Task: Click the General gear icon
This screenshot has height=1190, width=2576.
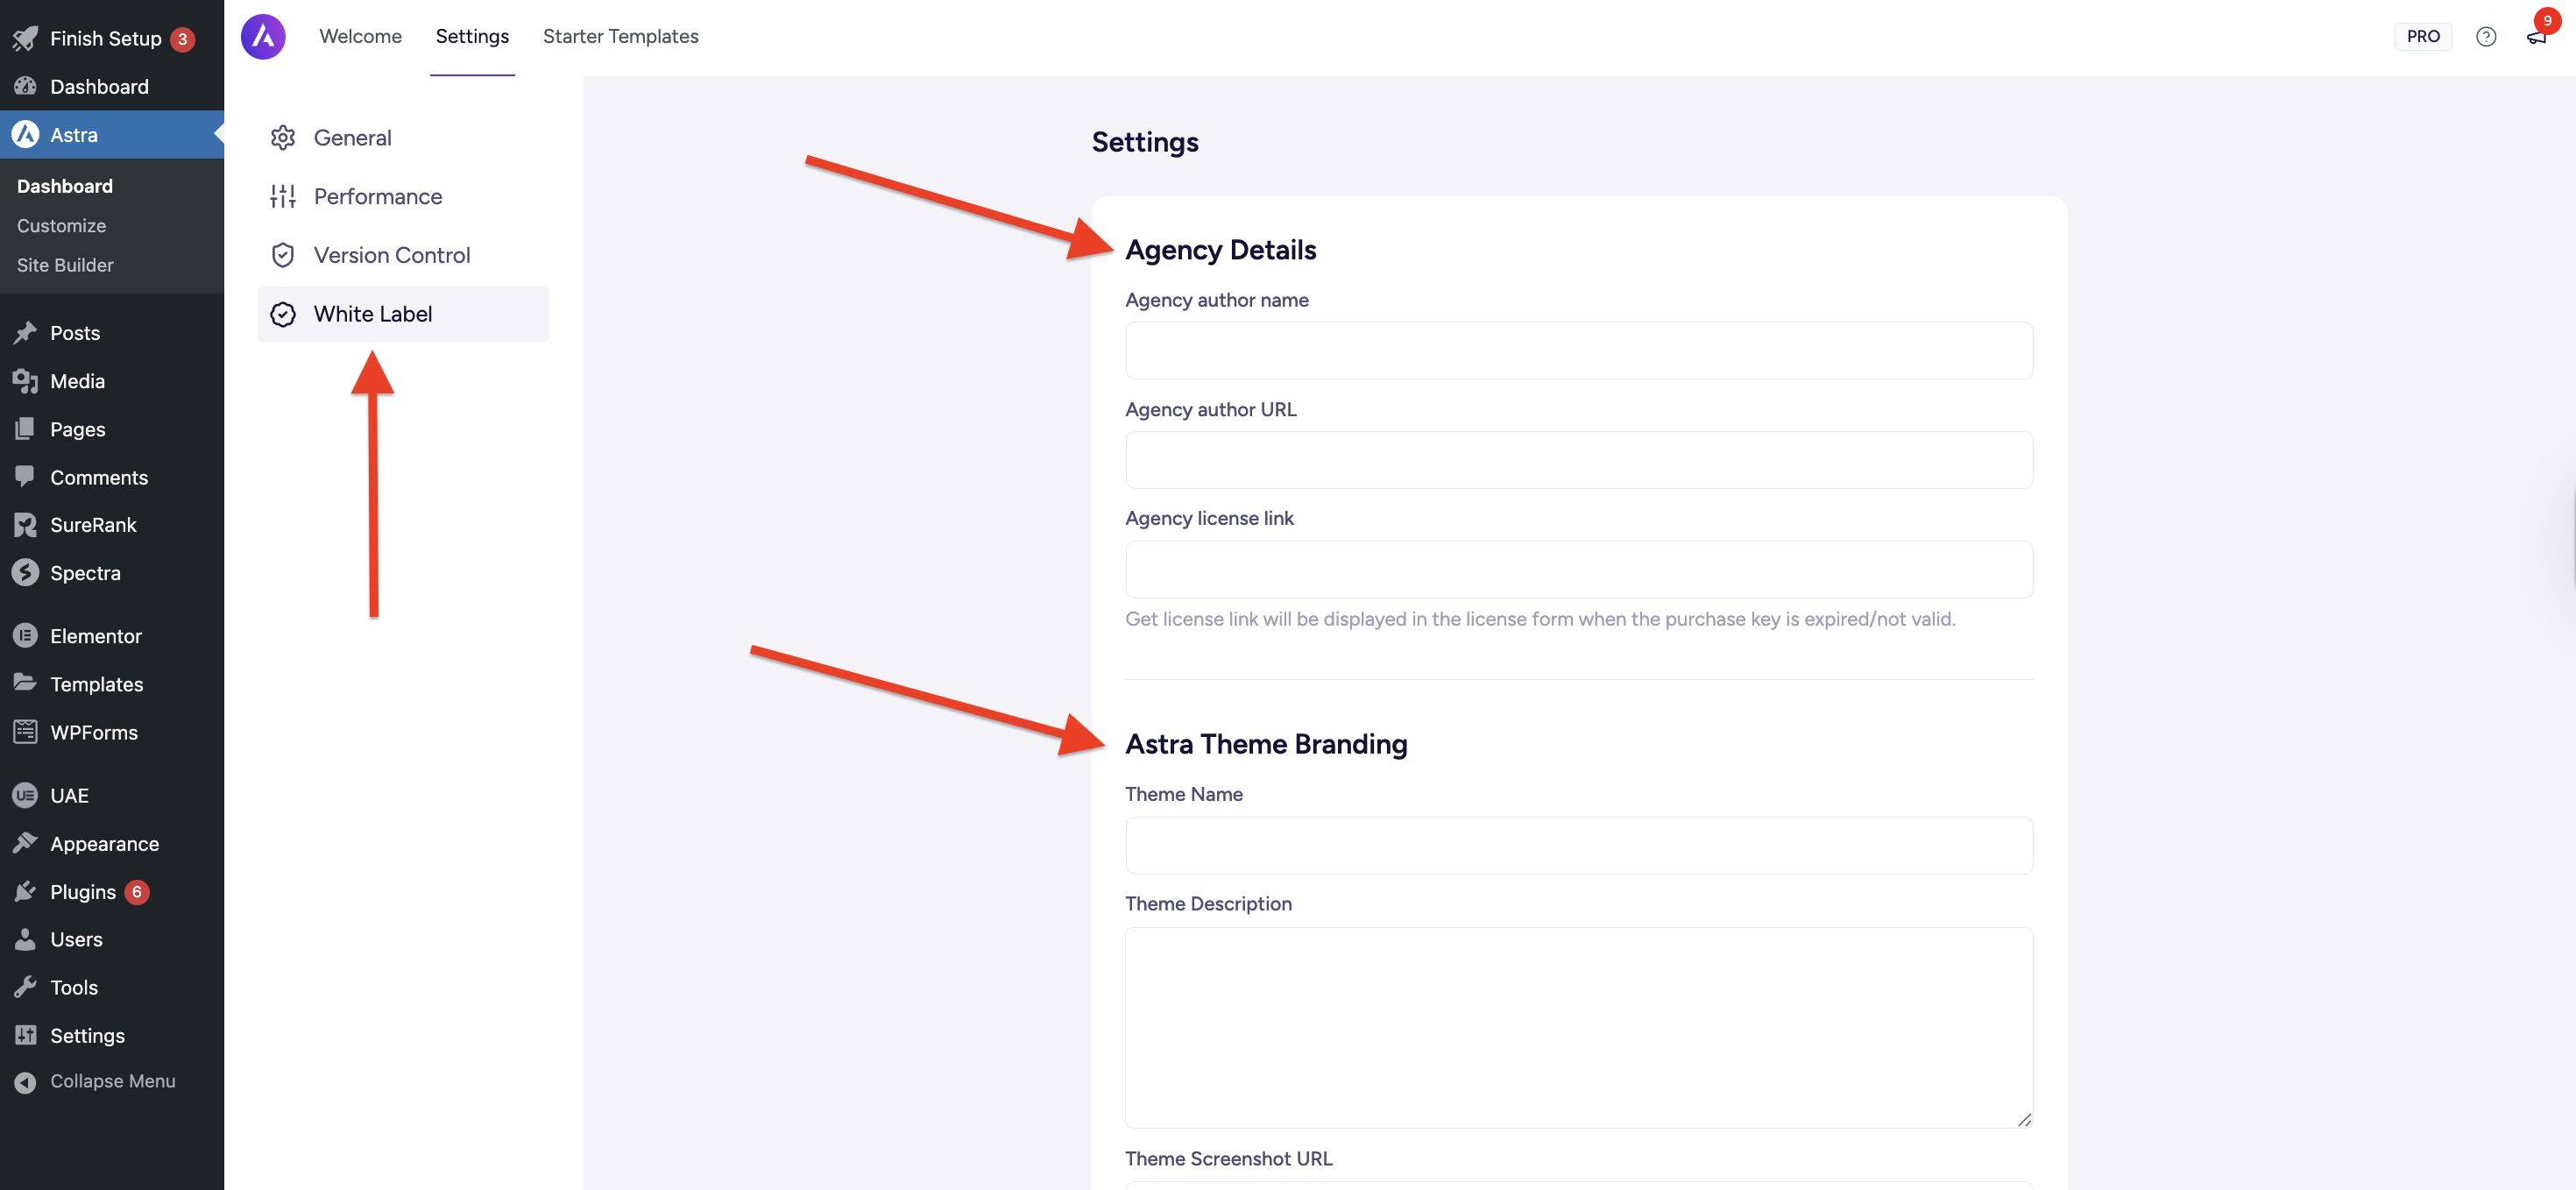Action: (283, 138)
